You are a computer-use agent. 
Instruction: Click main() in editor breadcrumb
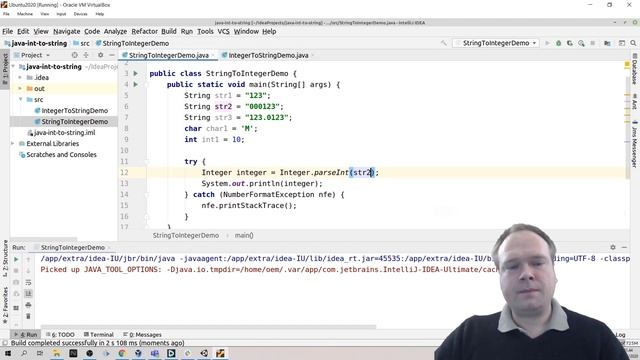coord(244,236)
